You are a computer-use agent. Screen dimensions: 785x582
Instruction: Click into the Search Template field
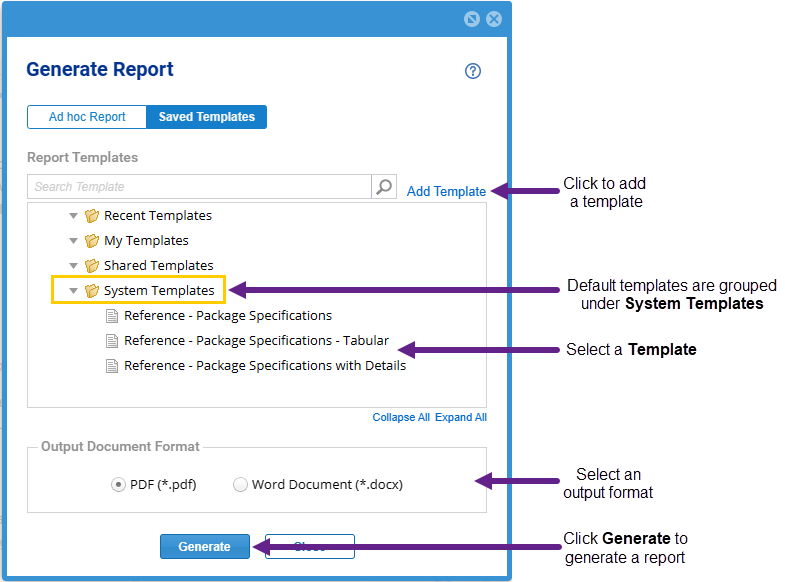tap(199, 187)
